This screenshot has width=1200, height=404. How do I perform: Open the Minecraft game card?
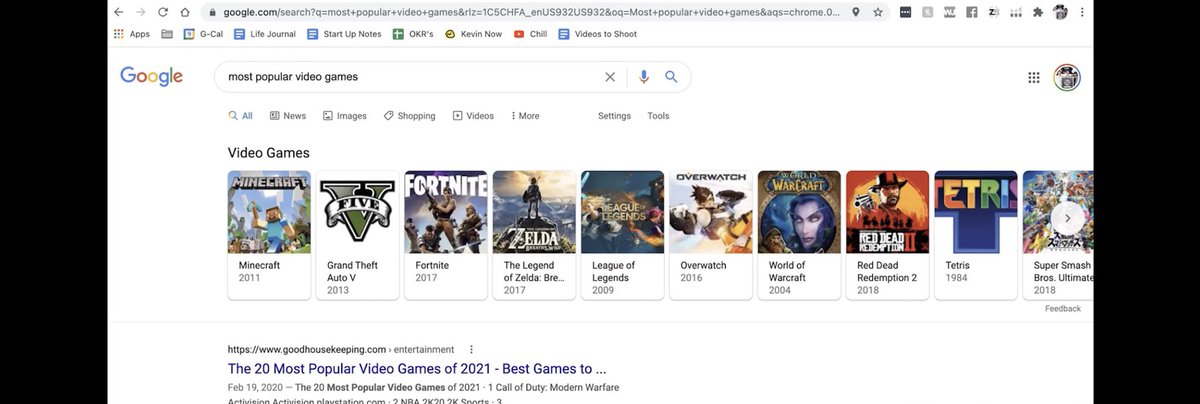tap(269, 235)
